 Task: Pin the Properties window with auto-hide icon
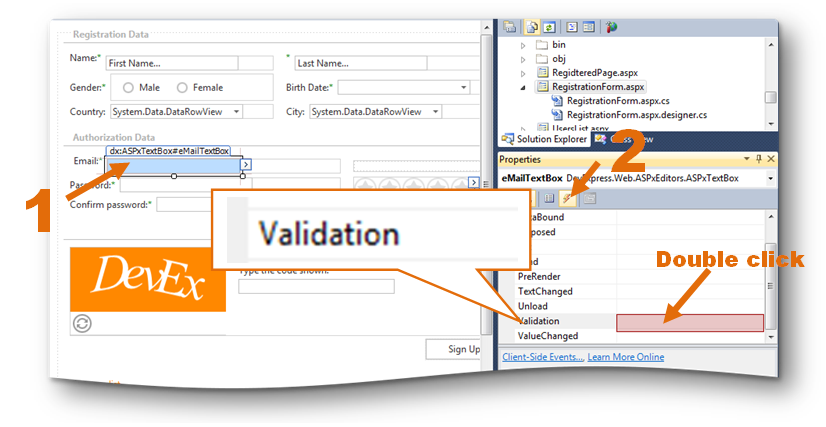[759, 159]
